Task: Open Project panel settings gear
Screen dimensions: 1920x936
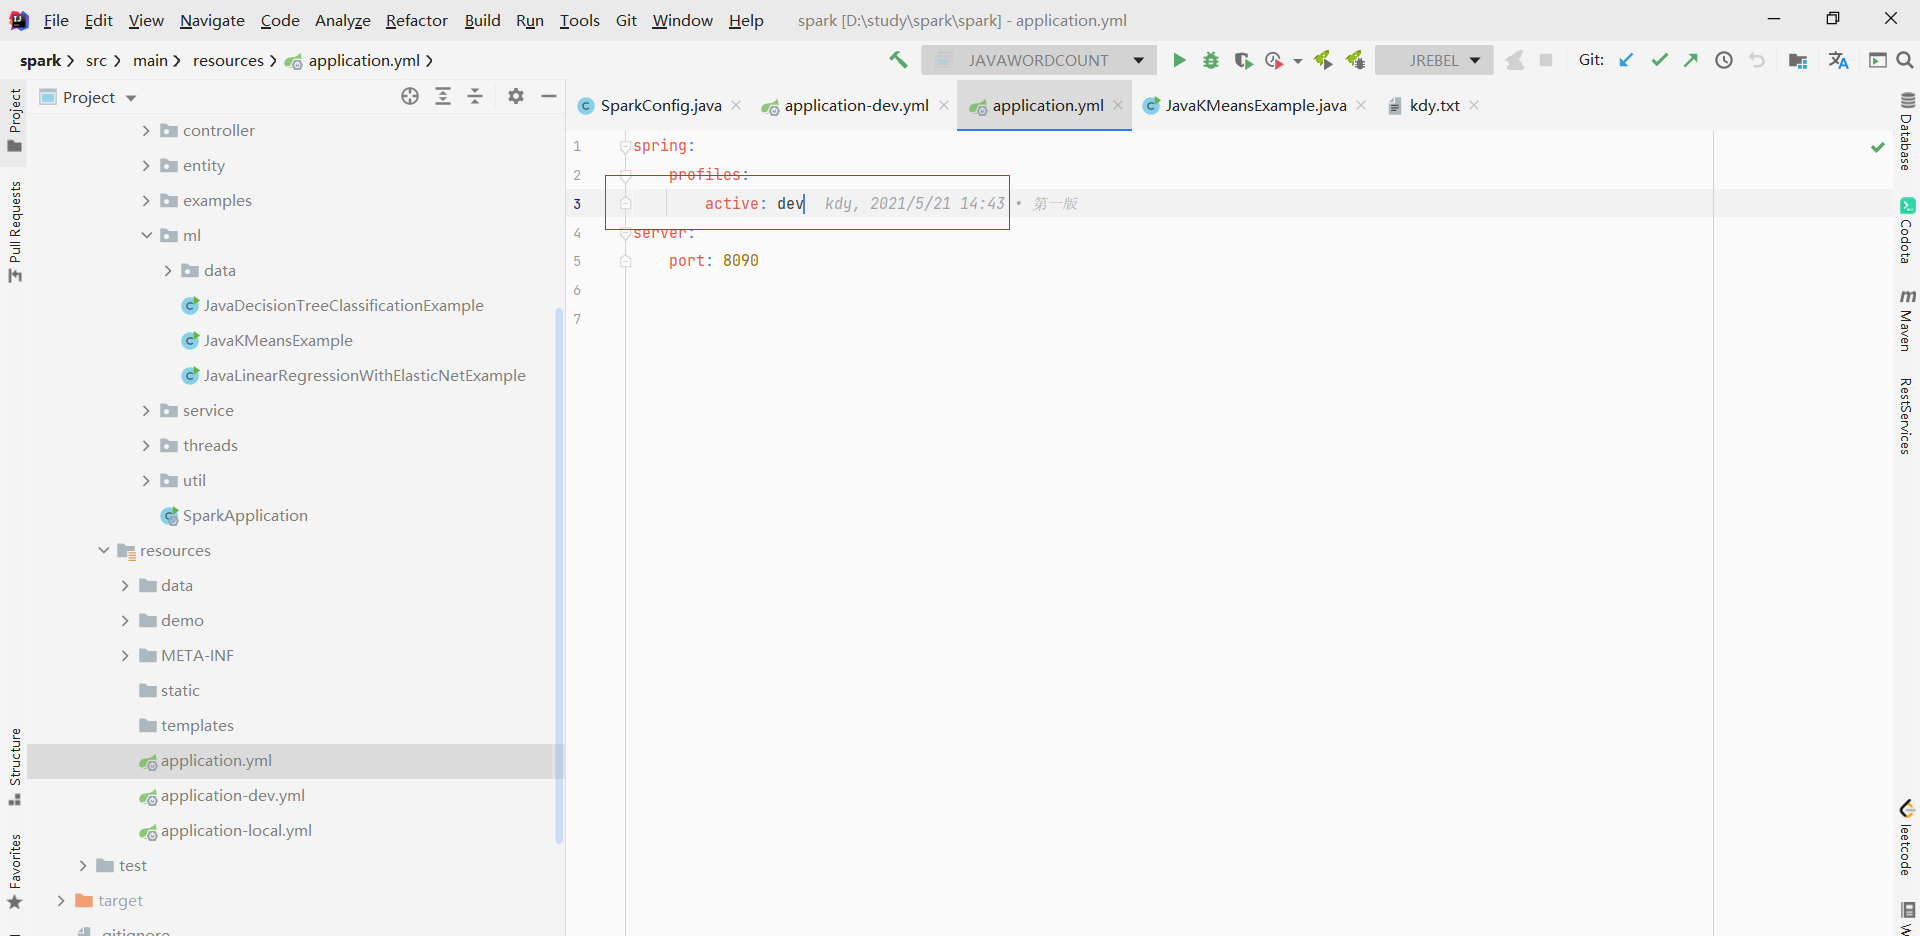Action: 516,96
